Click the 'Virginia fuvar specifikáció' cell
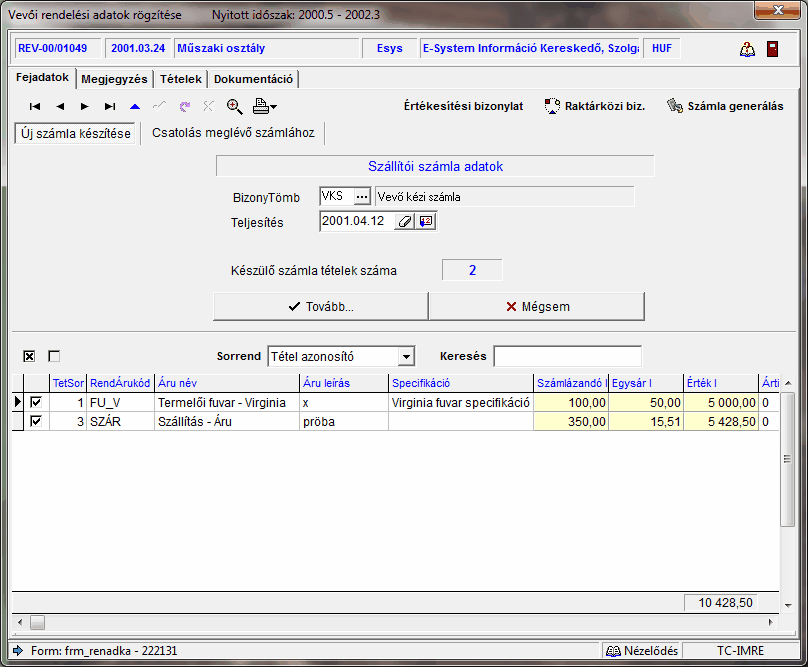Screen dimensions: 808x667 (461, 403)
